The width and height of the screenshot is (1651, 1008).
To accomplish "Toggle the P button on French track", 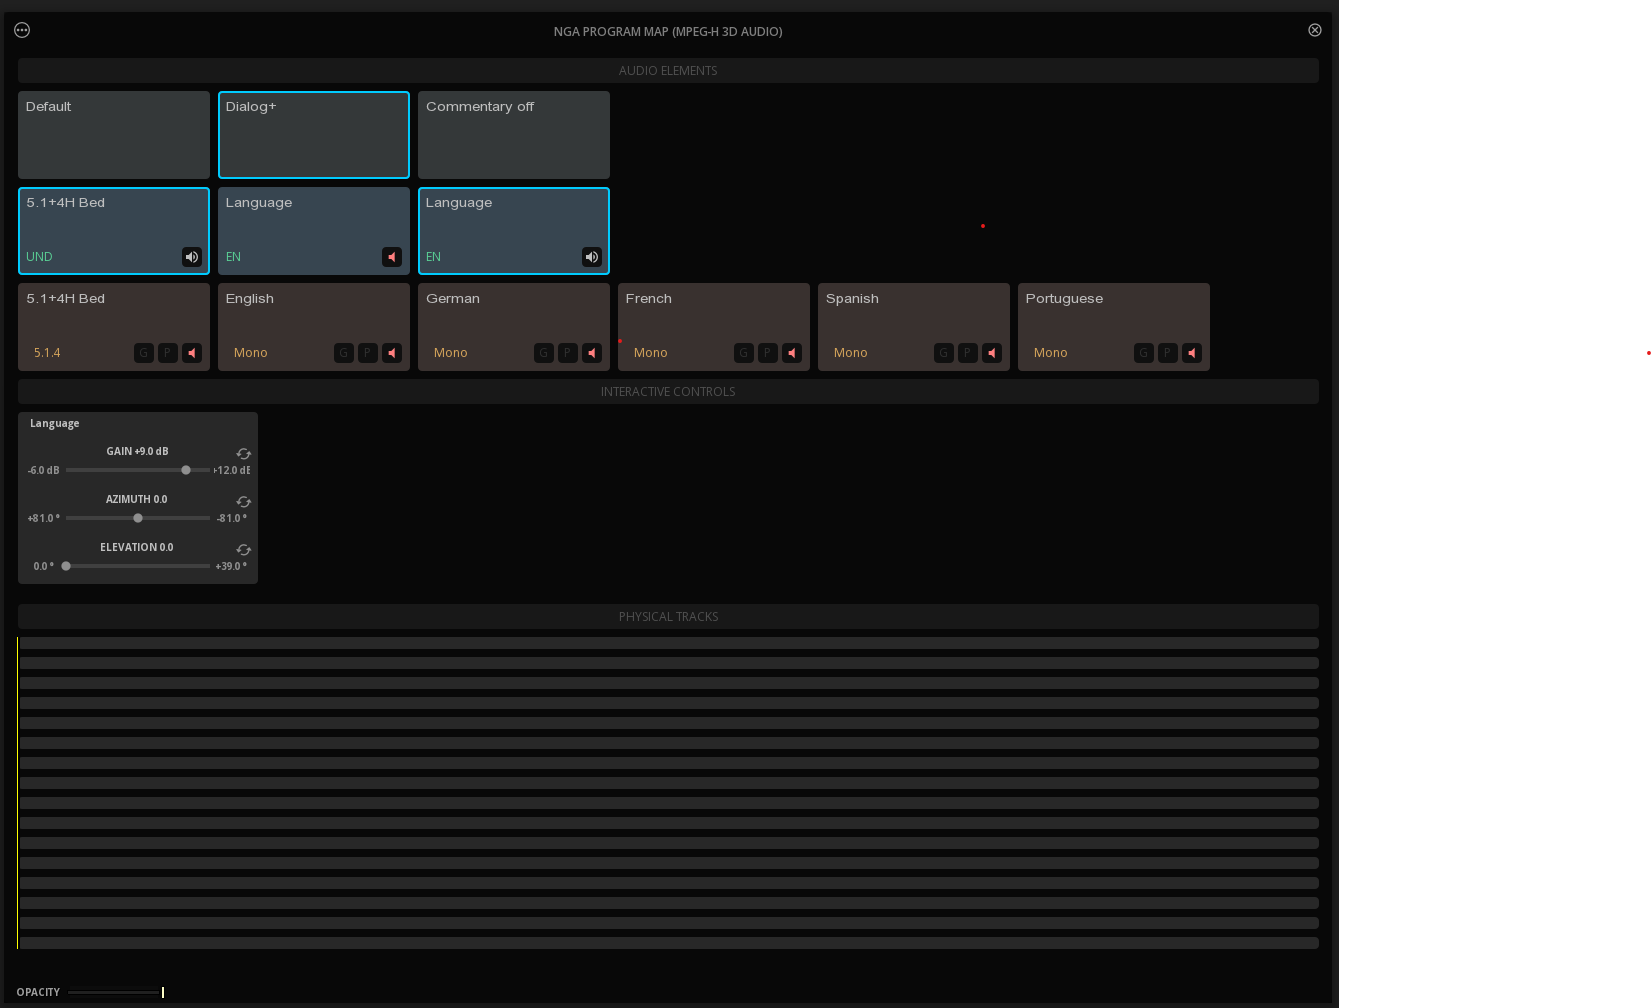I will (x=768, y=353).
